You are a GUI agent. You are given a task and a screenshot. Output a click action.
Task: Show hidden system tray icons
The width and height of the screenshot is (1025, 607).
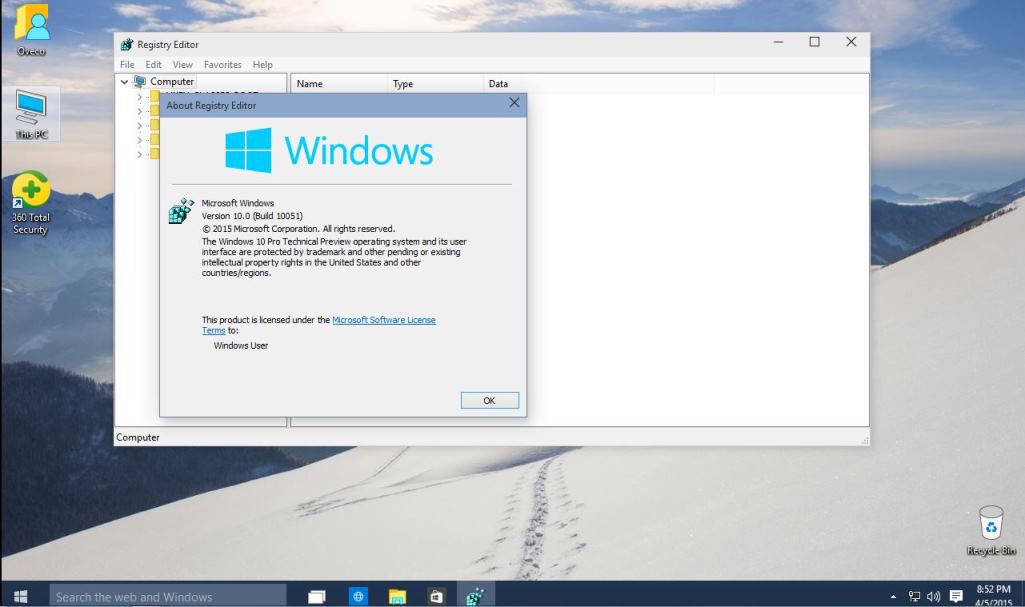click(893, 596)
